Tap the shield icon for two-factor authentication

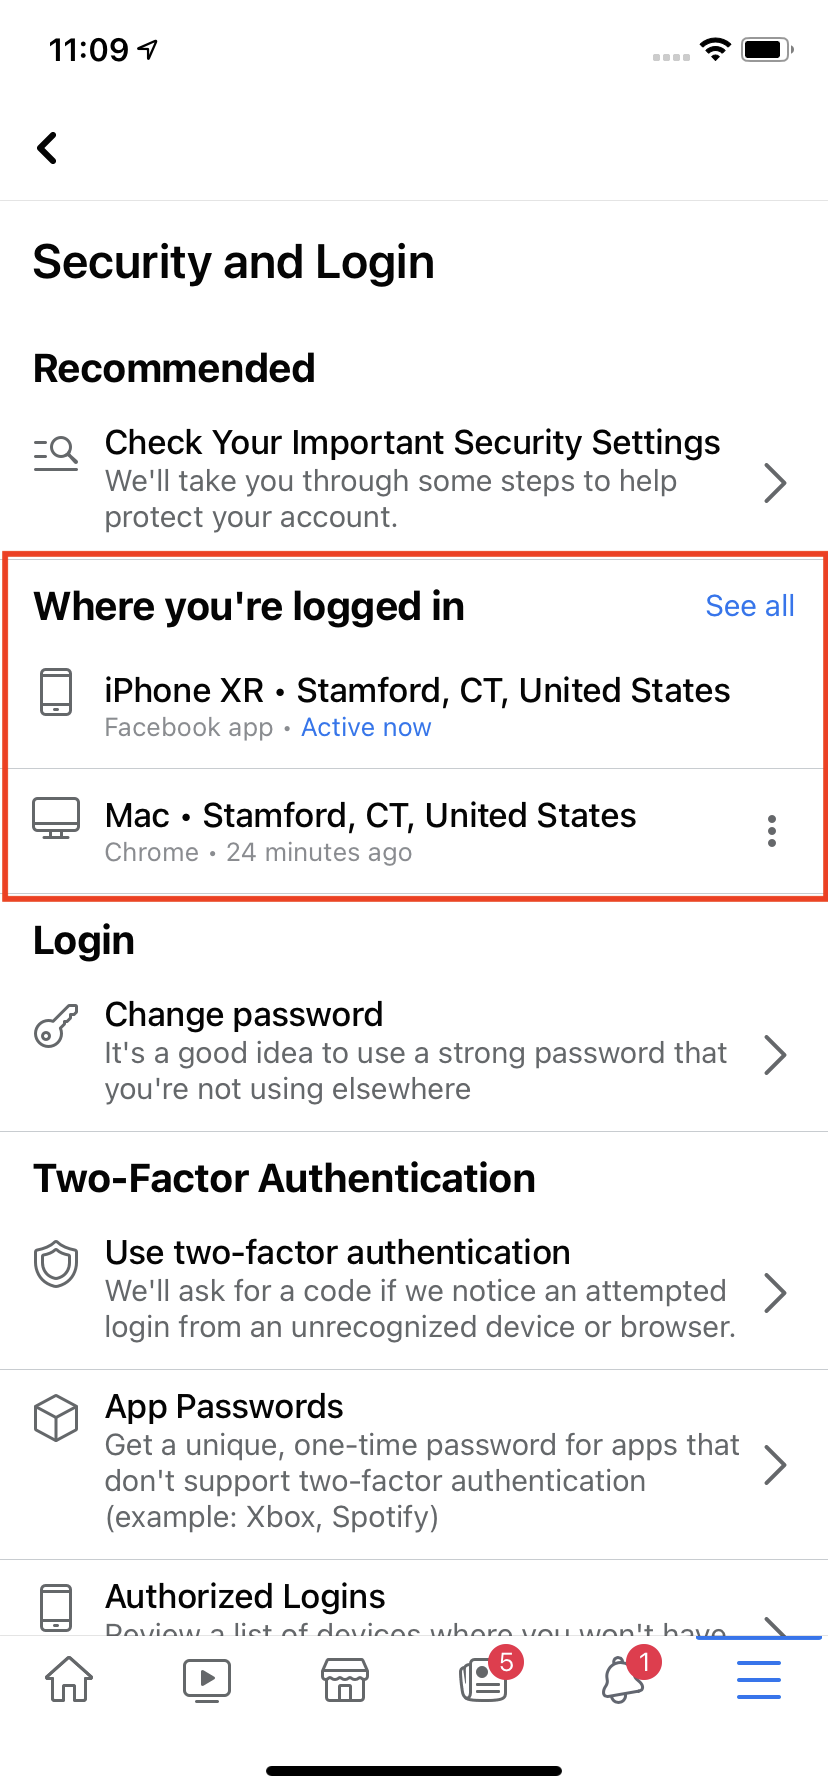[x=57, y=1264]
